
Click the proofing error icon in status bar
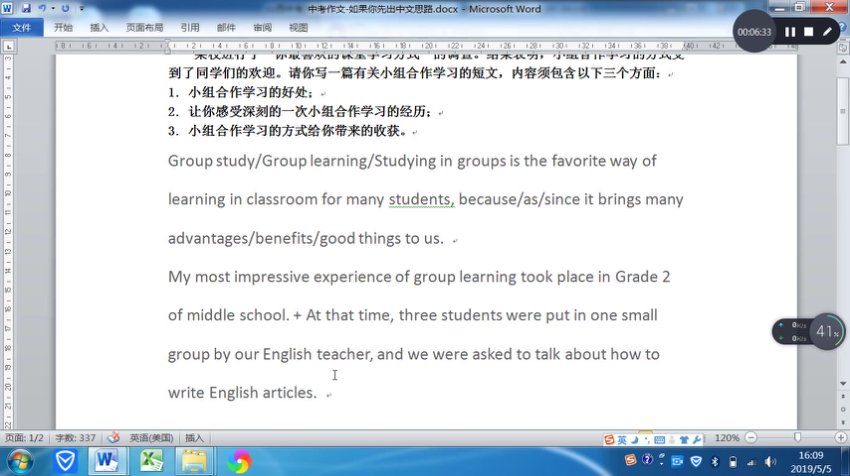pos(113,438)
